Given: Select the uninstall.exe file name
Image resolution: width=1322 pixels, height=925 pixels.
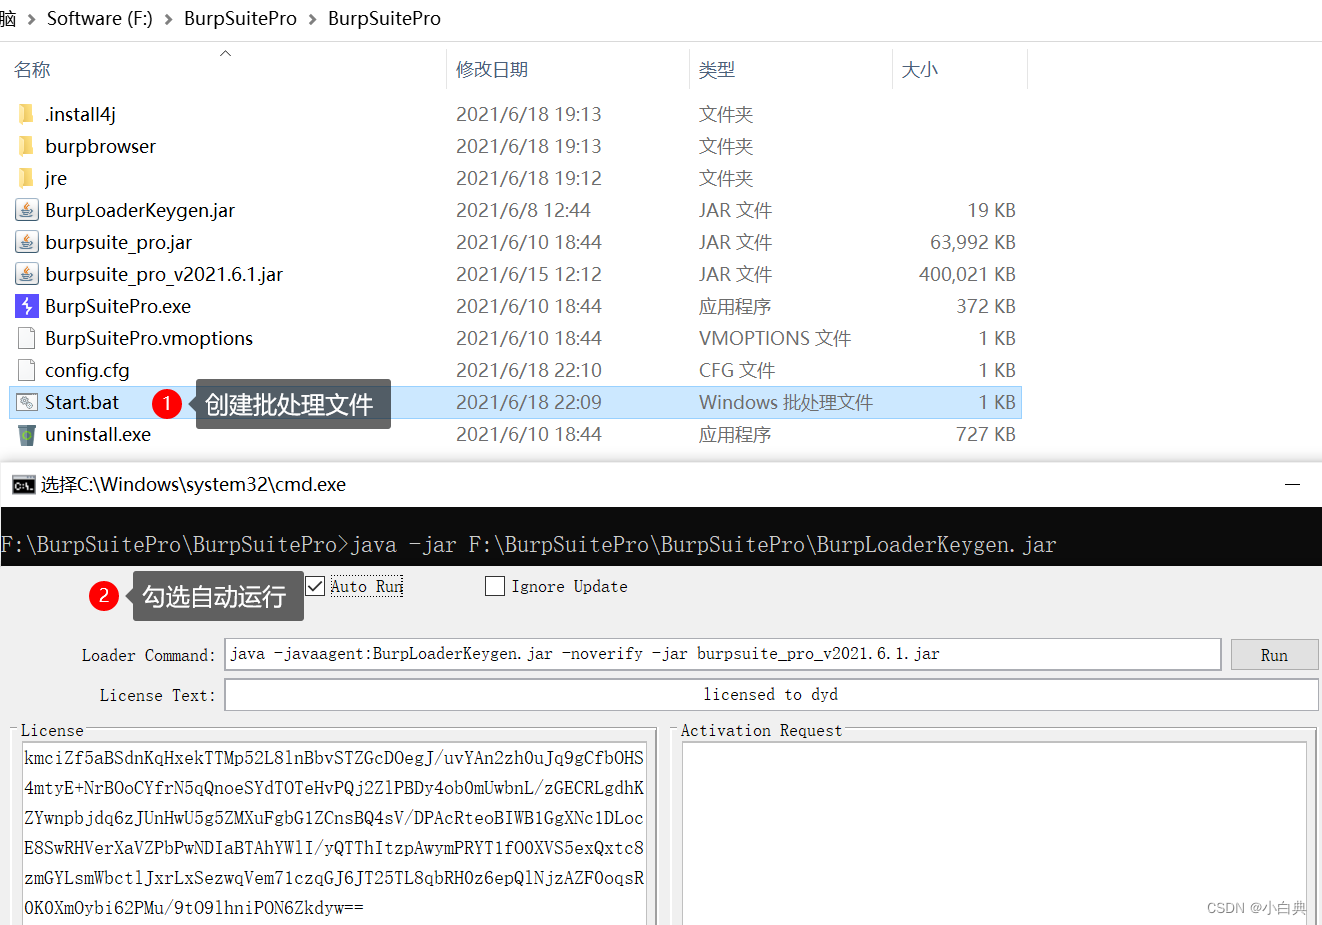Looking at the screenshot, I should 98,434.
